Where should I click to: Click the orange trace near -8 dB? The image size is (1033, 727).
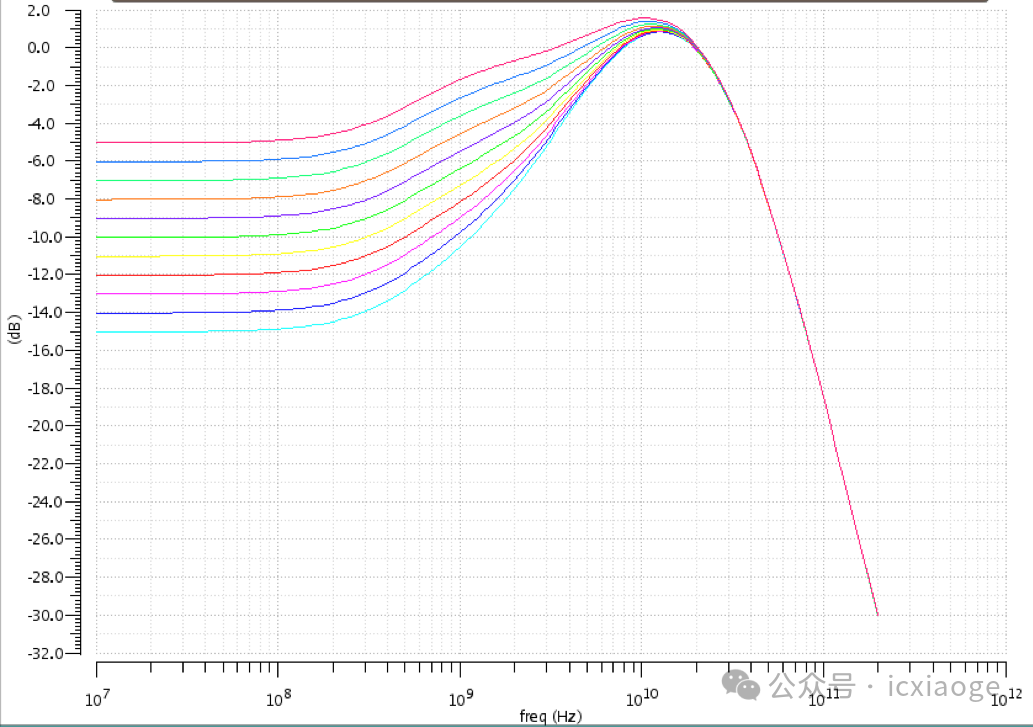(x=200, y=199)
